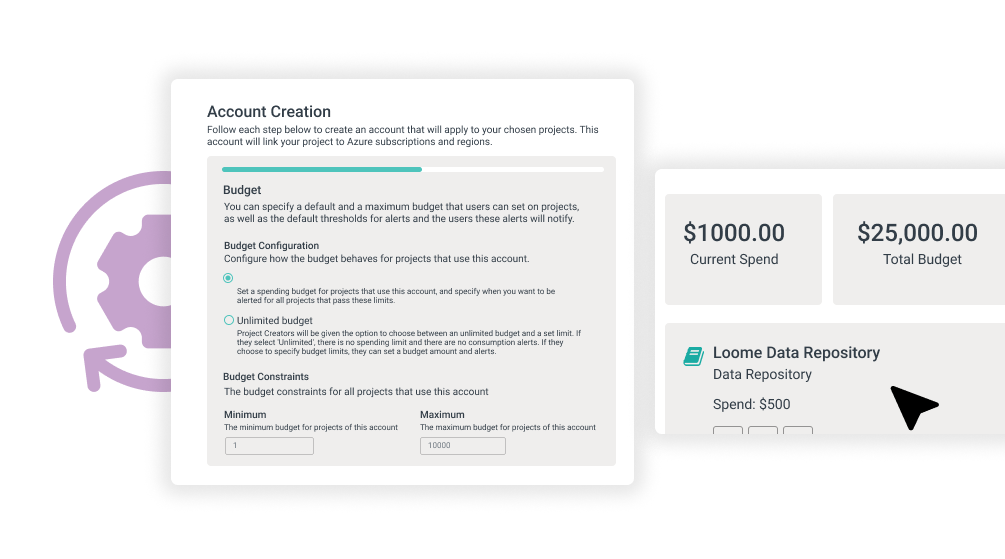This screenshot has width=1005, height=559.
Task: Click the first small box under Spend: $500
Action: (x=728, y=430)
